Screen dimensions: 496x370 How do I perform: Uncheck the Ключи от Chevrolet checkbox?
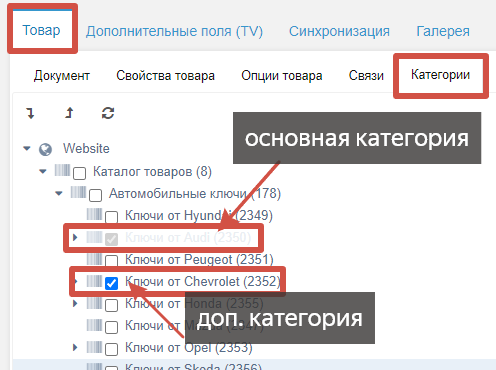(111, 283)
